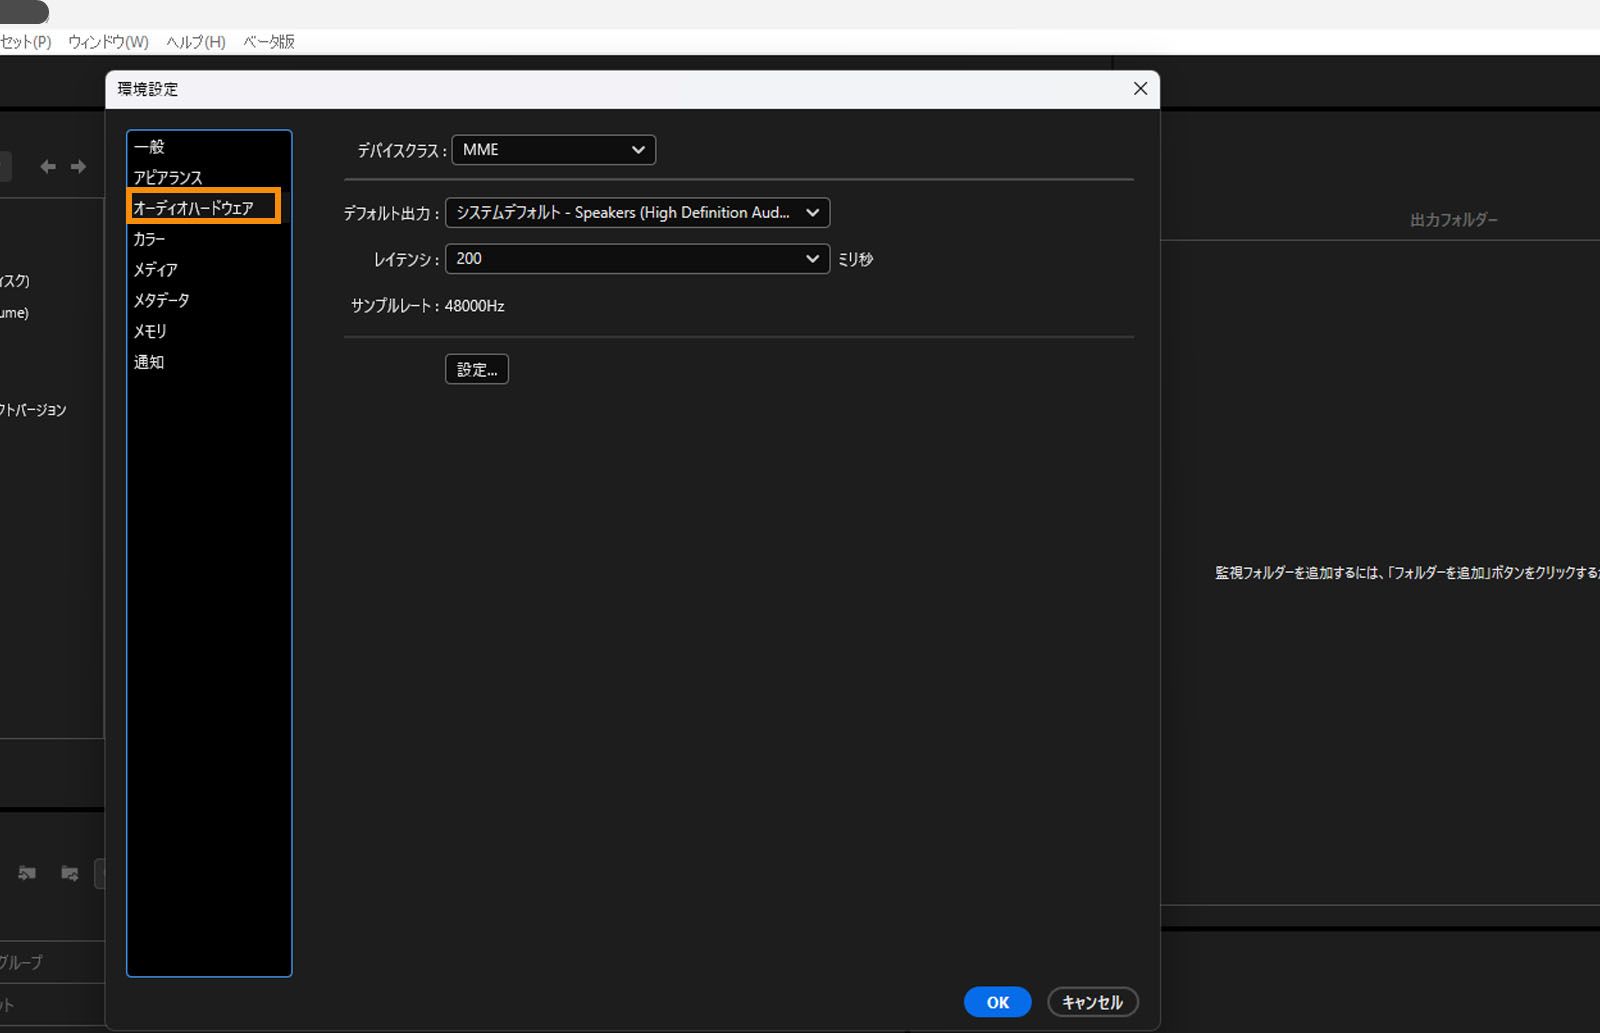Click the サンプルレート: 48000Hz text
This screenshot has height=1033, width=1600.
click(x=428, y=306)
